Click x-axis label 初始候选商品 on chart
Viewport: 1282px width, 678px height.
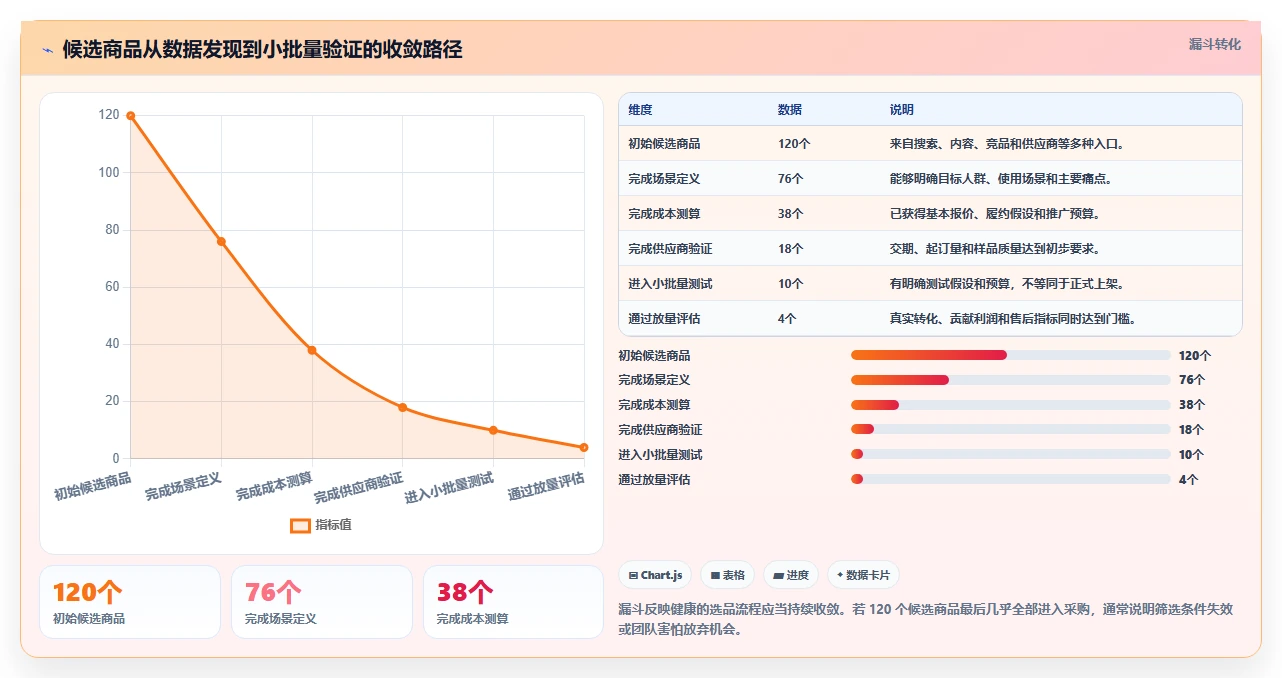click(93, 486)
